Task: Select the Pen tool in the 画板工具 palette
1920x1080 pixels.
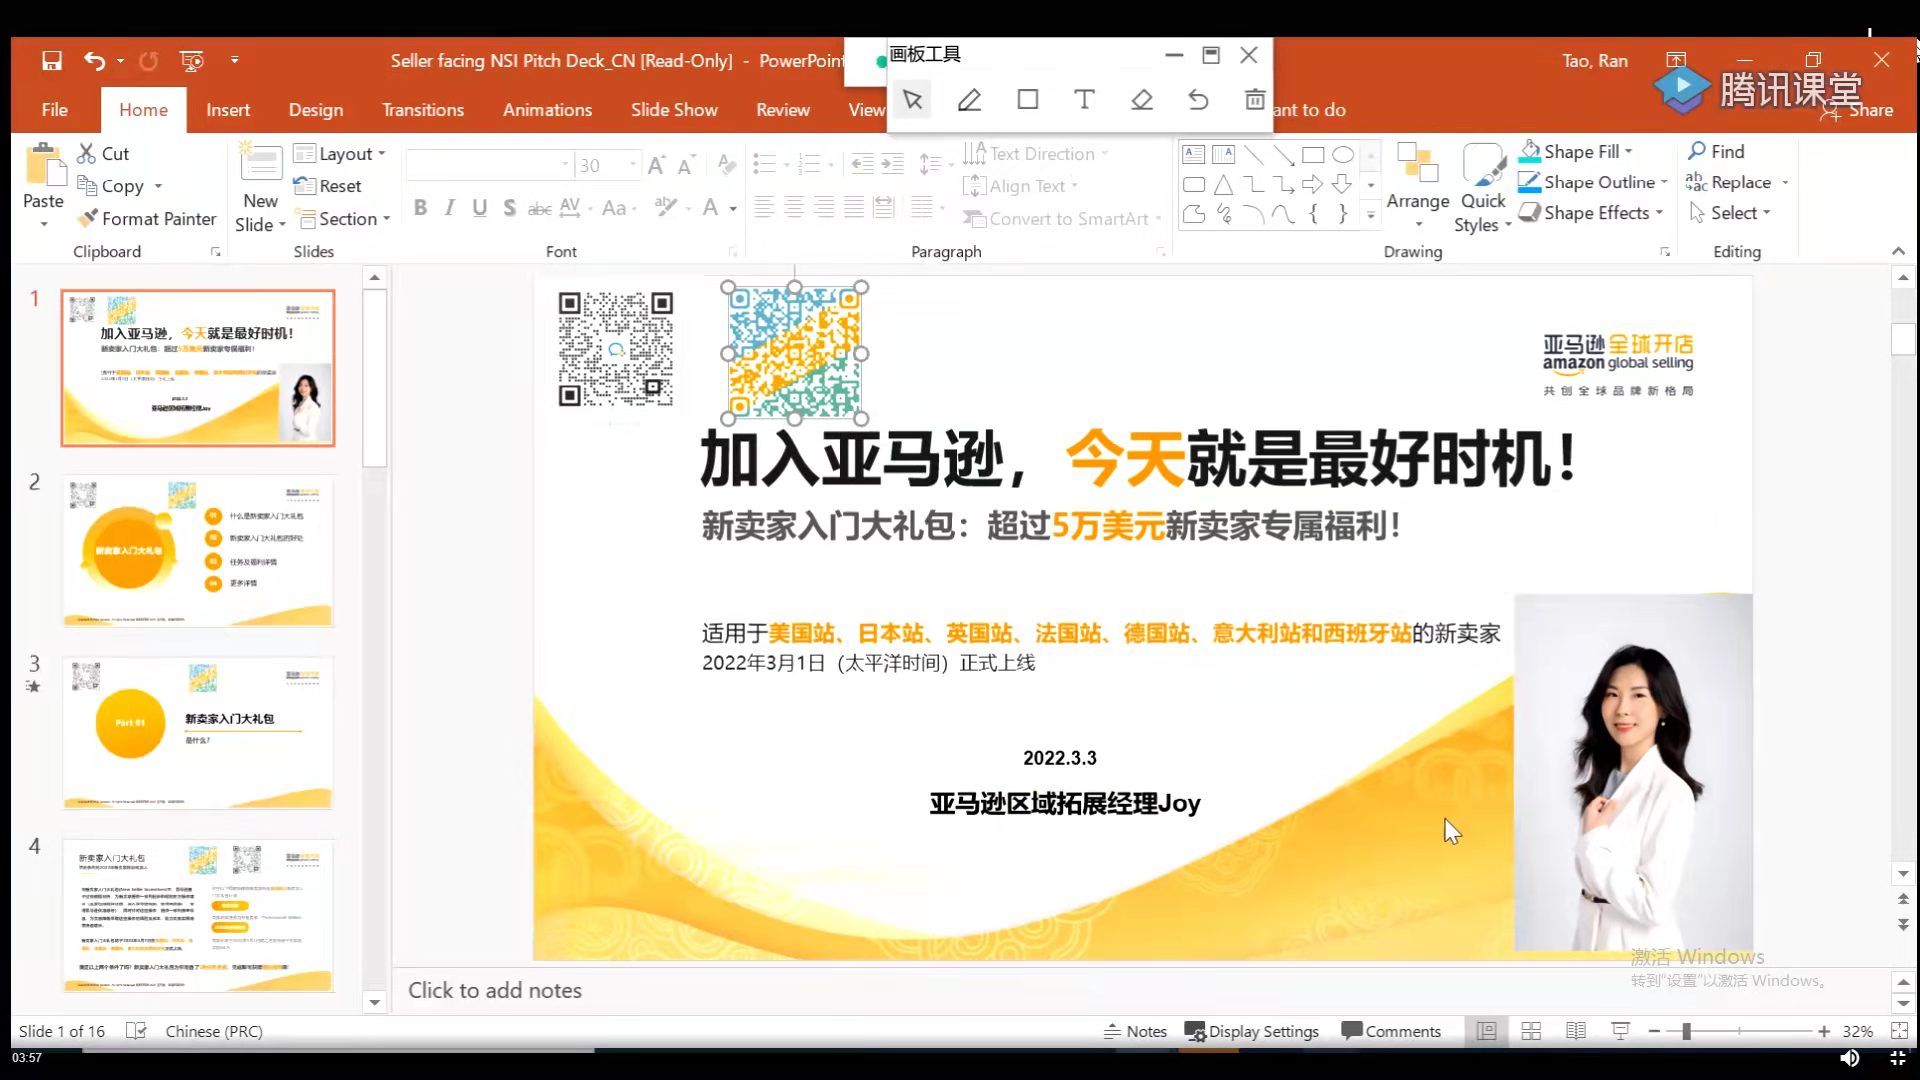Action: coord(968,99)
